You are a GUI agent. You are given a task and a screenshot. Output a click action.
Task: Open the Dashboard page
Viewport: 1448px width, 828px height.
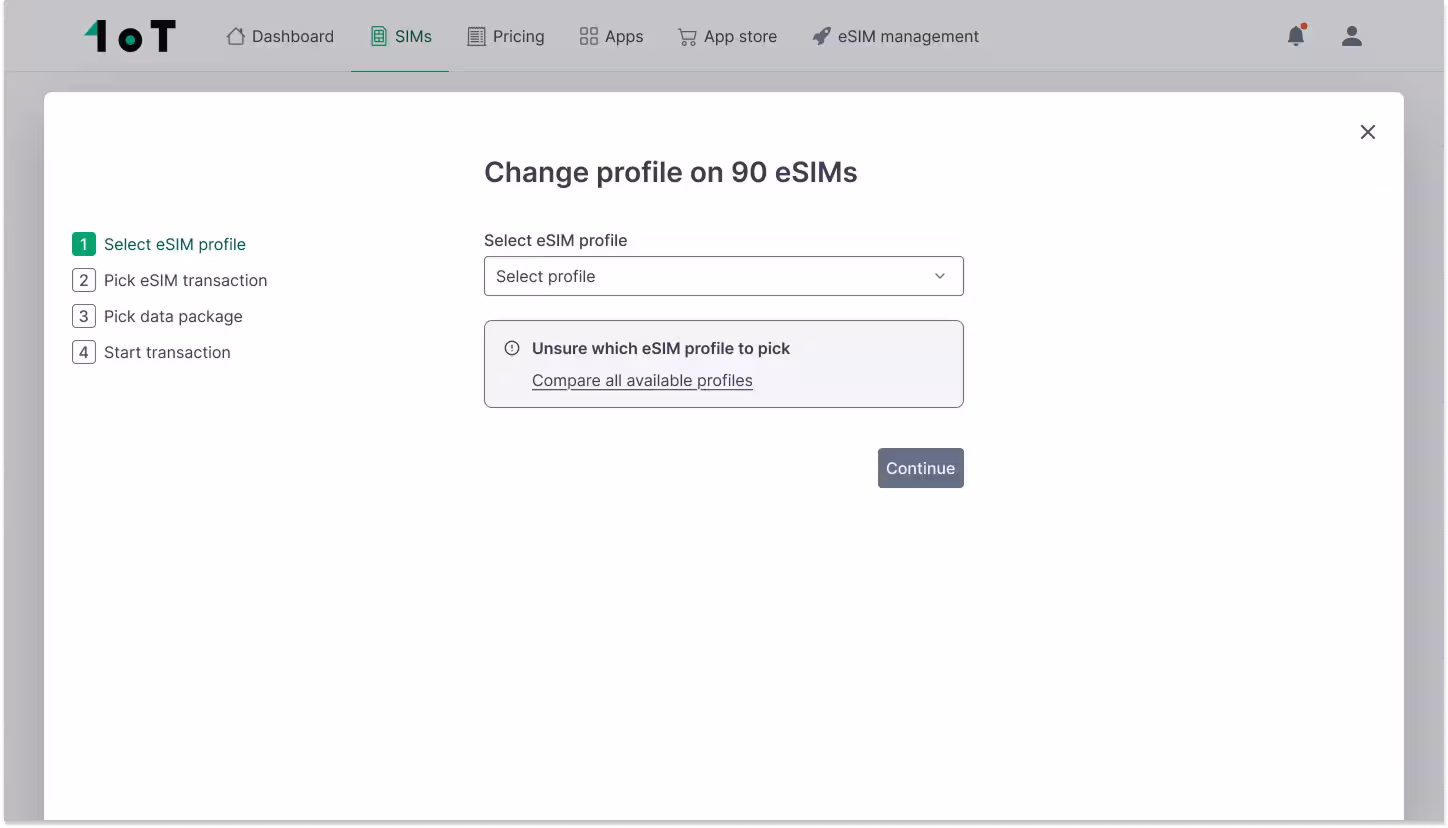click(280, 36)
